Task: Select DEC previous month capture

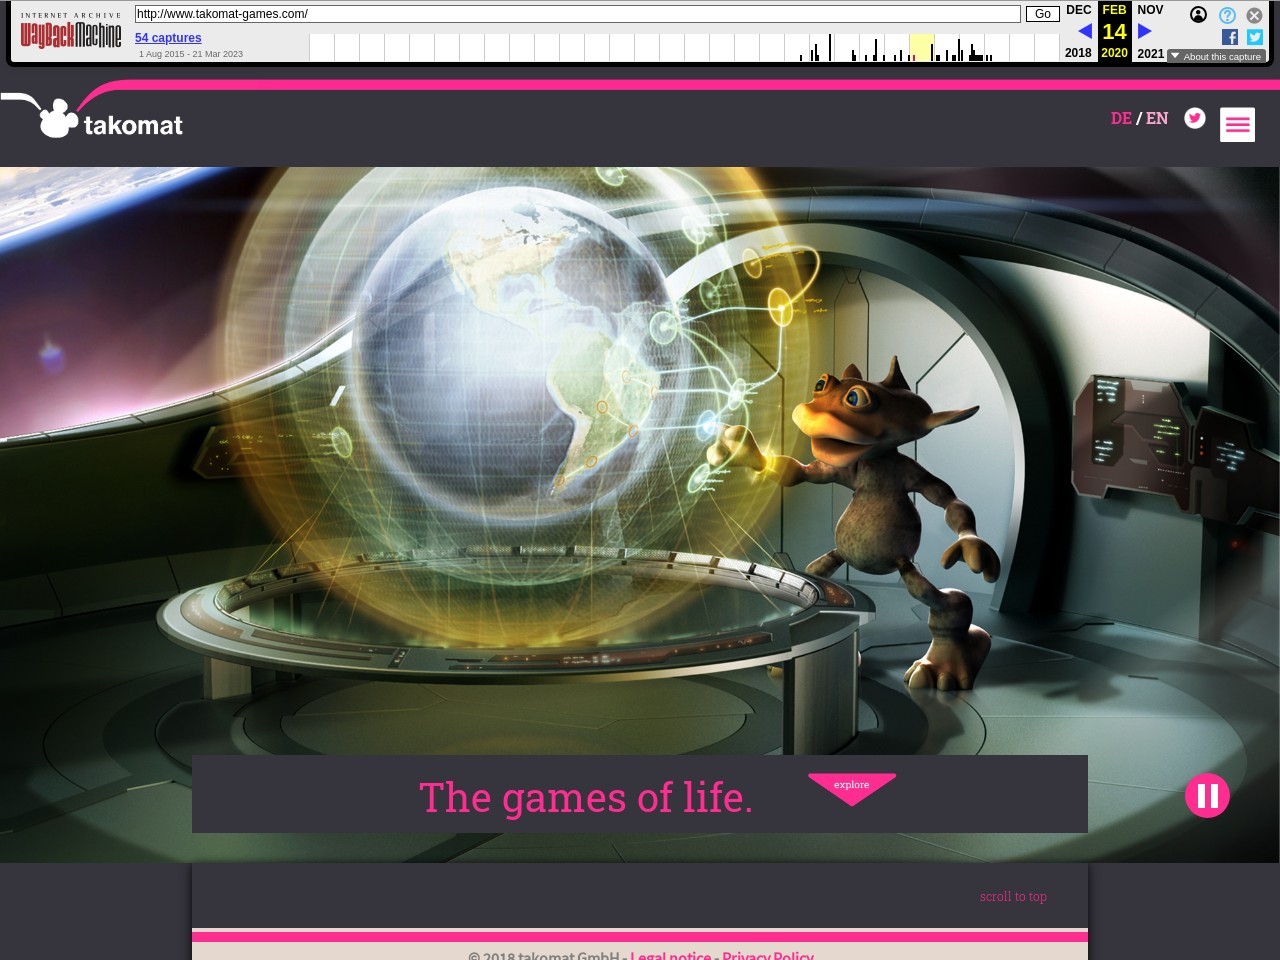Action: point(1078,10)
